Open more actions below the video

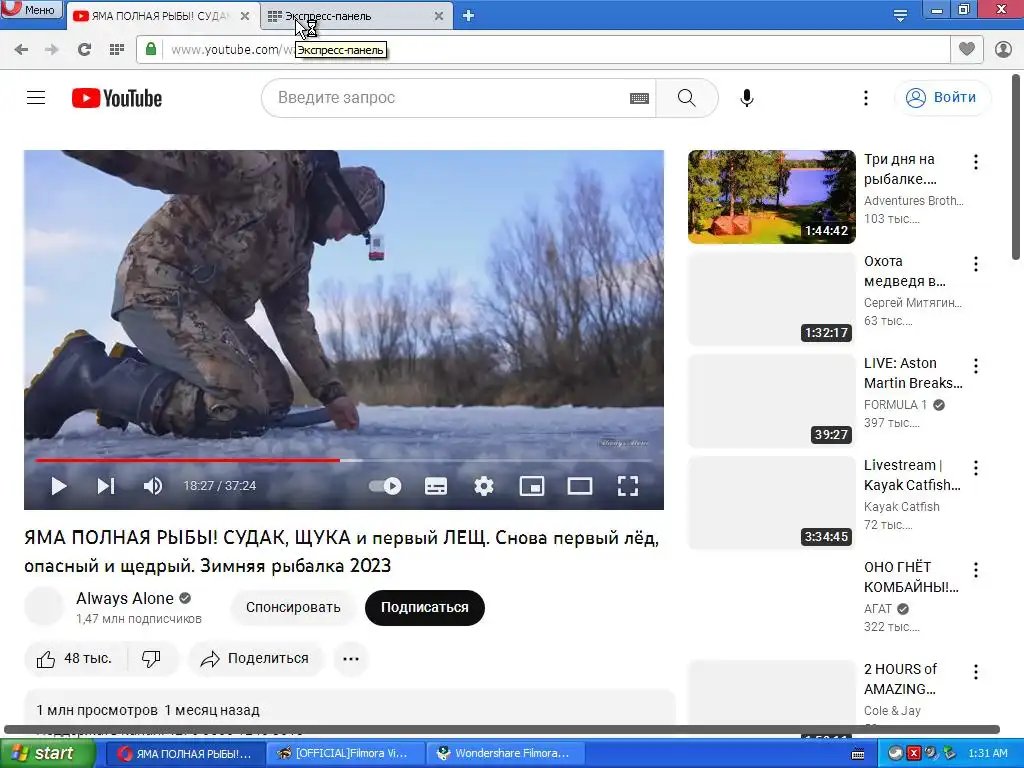tap(351, 658)
